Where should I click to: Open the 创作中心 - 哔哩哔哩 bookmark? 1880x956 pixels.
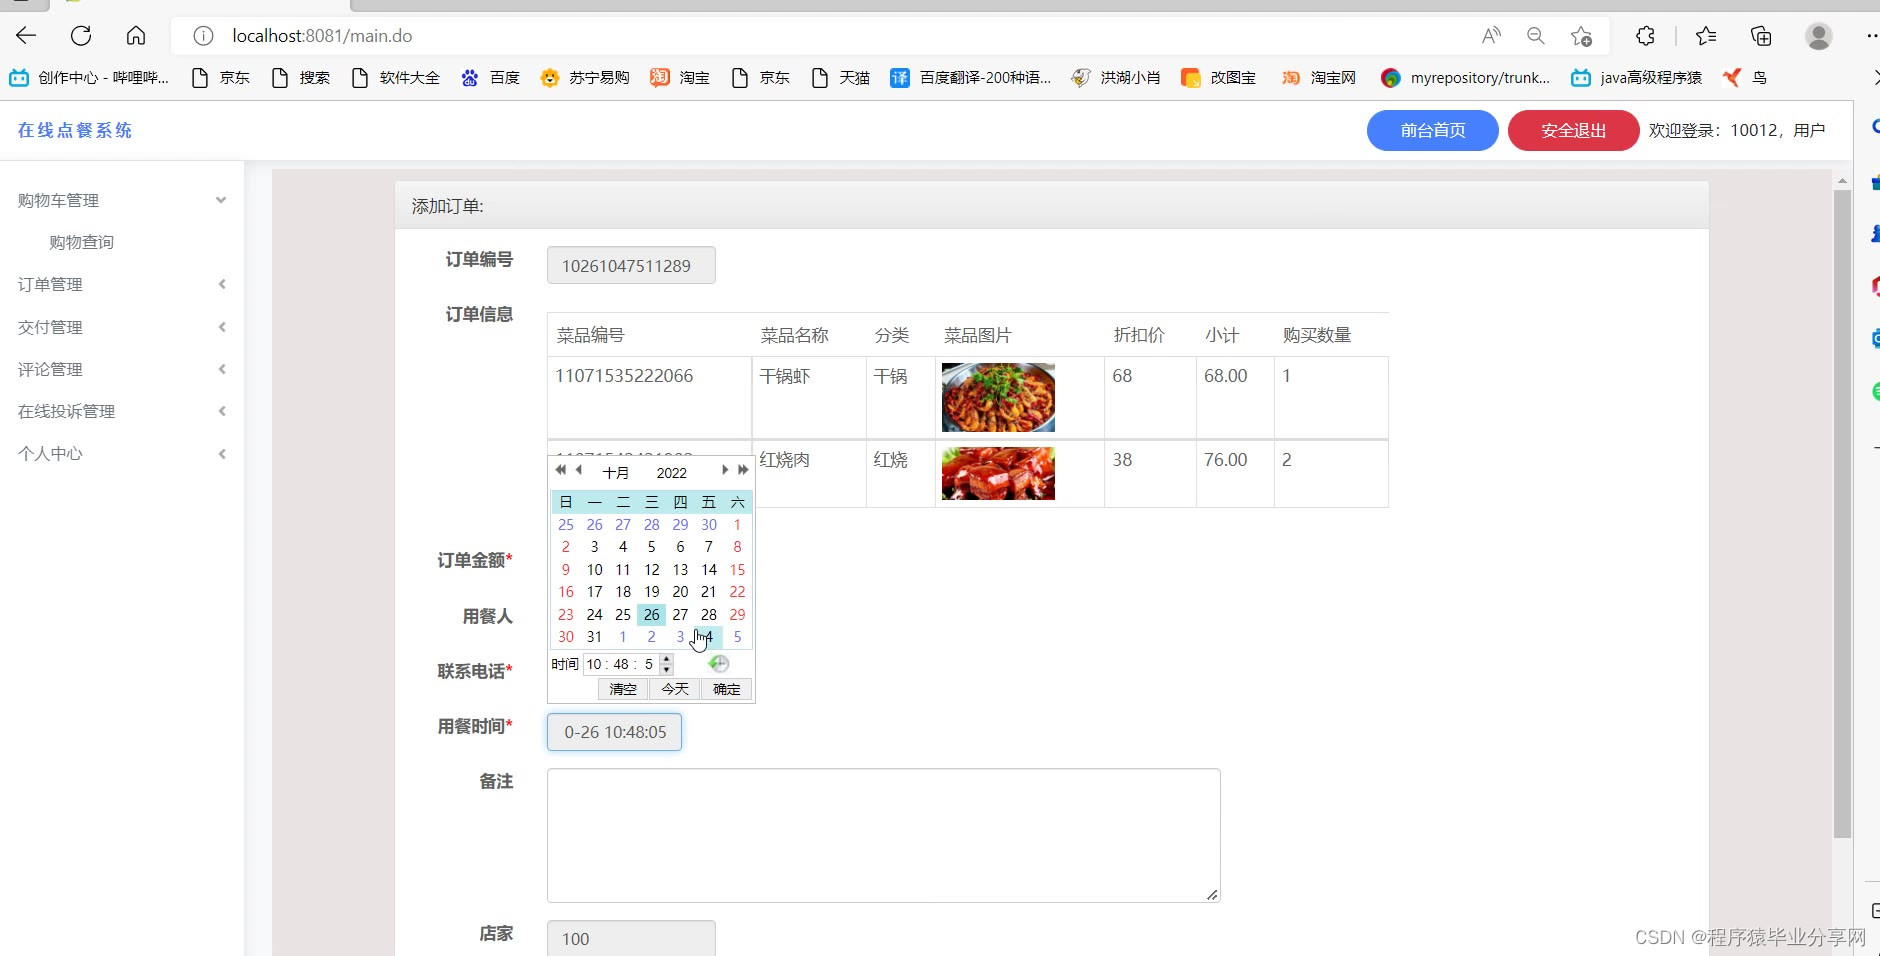(x=89, y=77)
